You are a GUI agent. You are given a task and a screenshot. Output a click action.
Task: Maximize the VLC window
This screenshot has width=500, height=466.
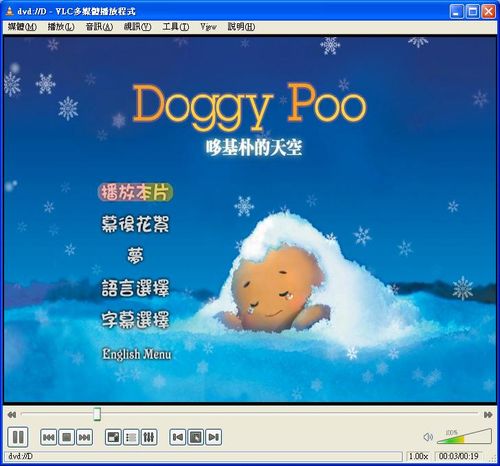tap(472, 12)
